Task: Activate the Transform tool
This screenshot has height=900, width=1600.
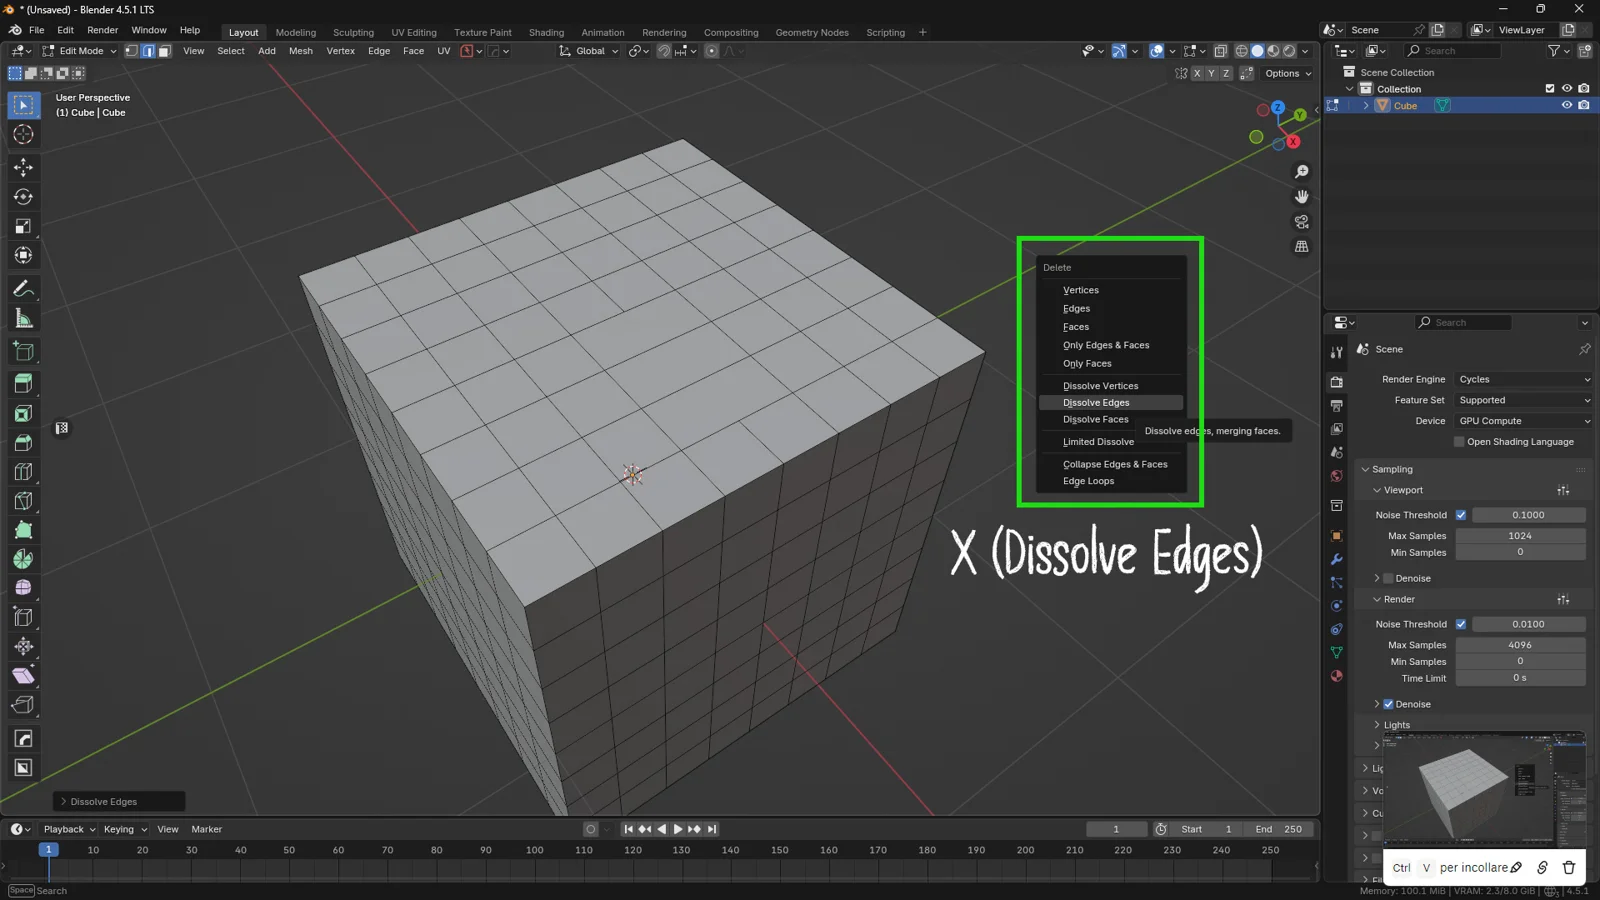Action: point(23,256)
